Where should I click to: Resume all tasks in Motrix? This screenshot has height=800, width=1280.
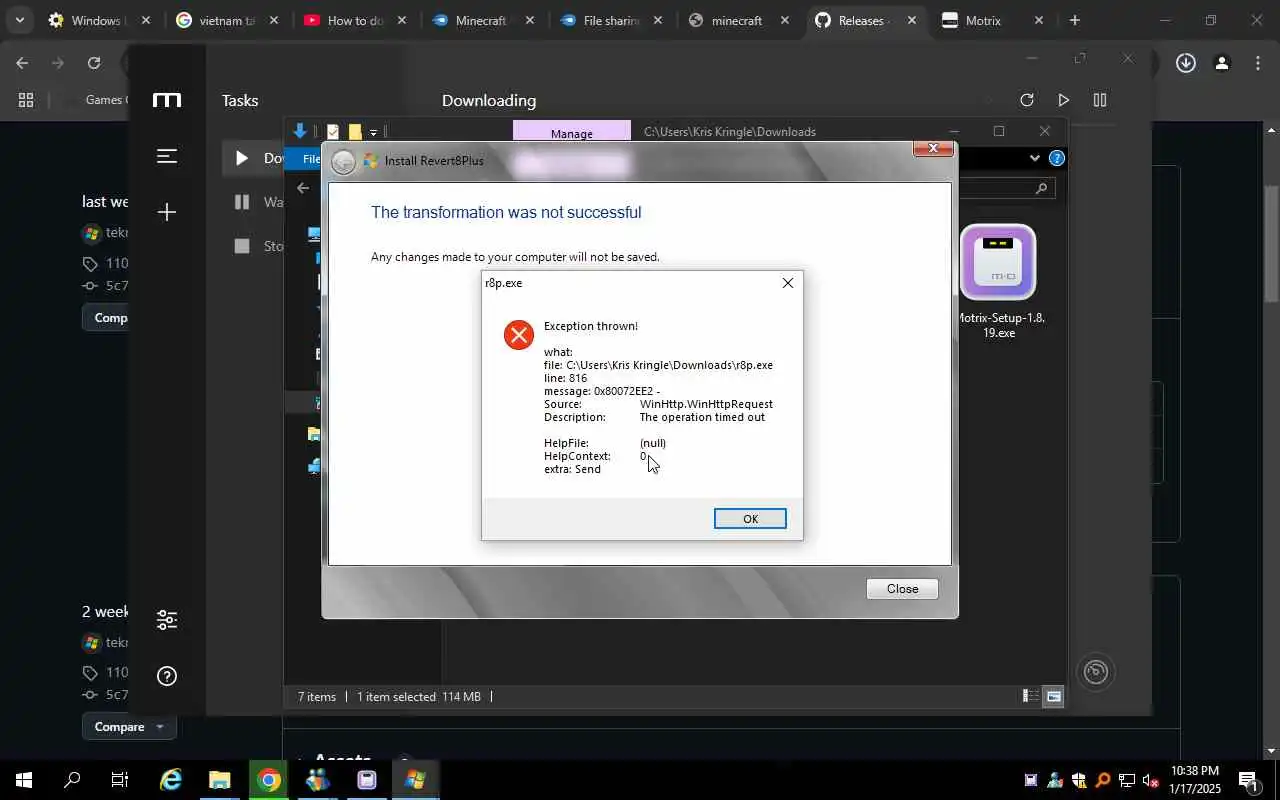pyautogui.click(x=1063, y=100)
